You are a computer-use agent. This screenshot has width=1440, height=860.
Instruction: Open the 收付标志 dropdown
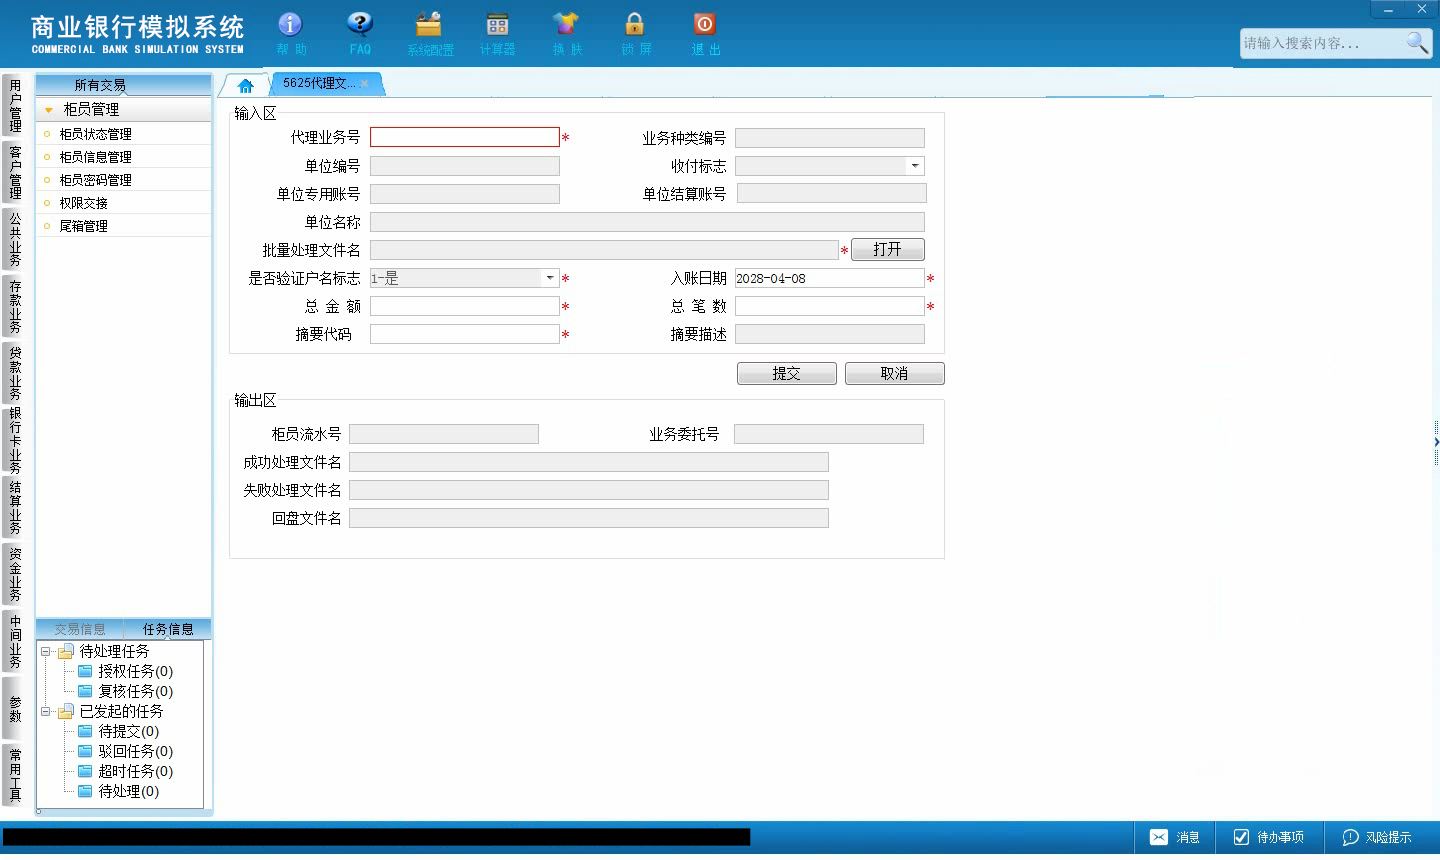point(914,166)
